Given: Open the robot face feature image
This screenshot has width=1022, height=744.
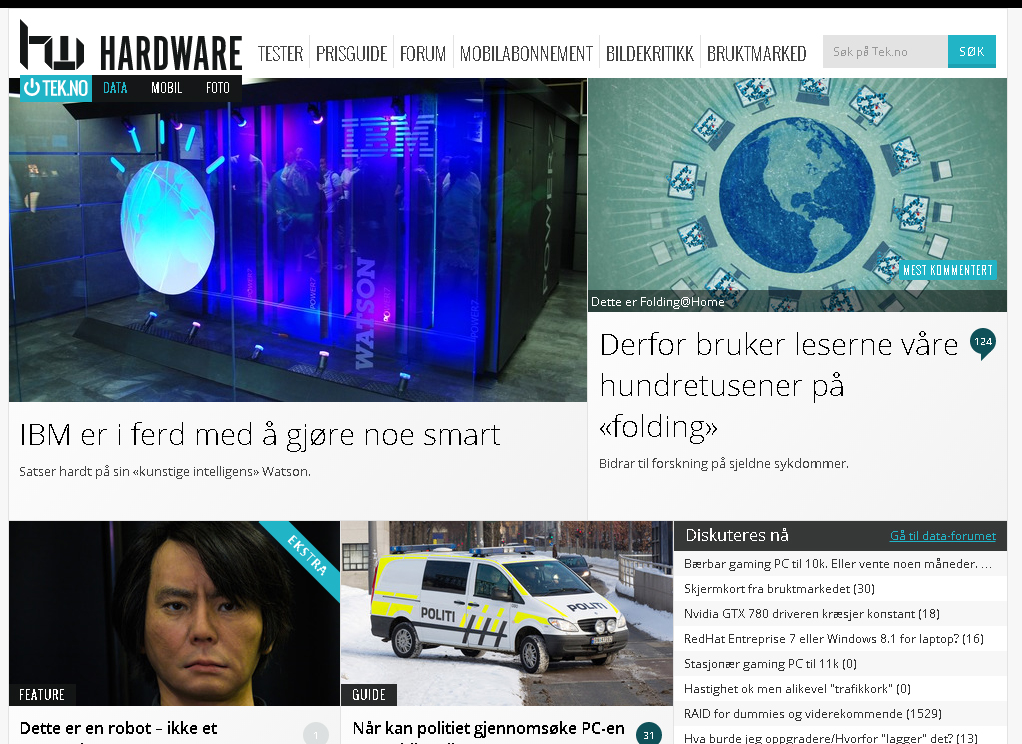Looking at the screenshot, I should 175,613.
